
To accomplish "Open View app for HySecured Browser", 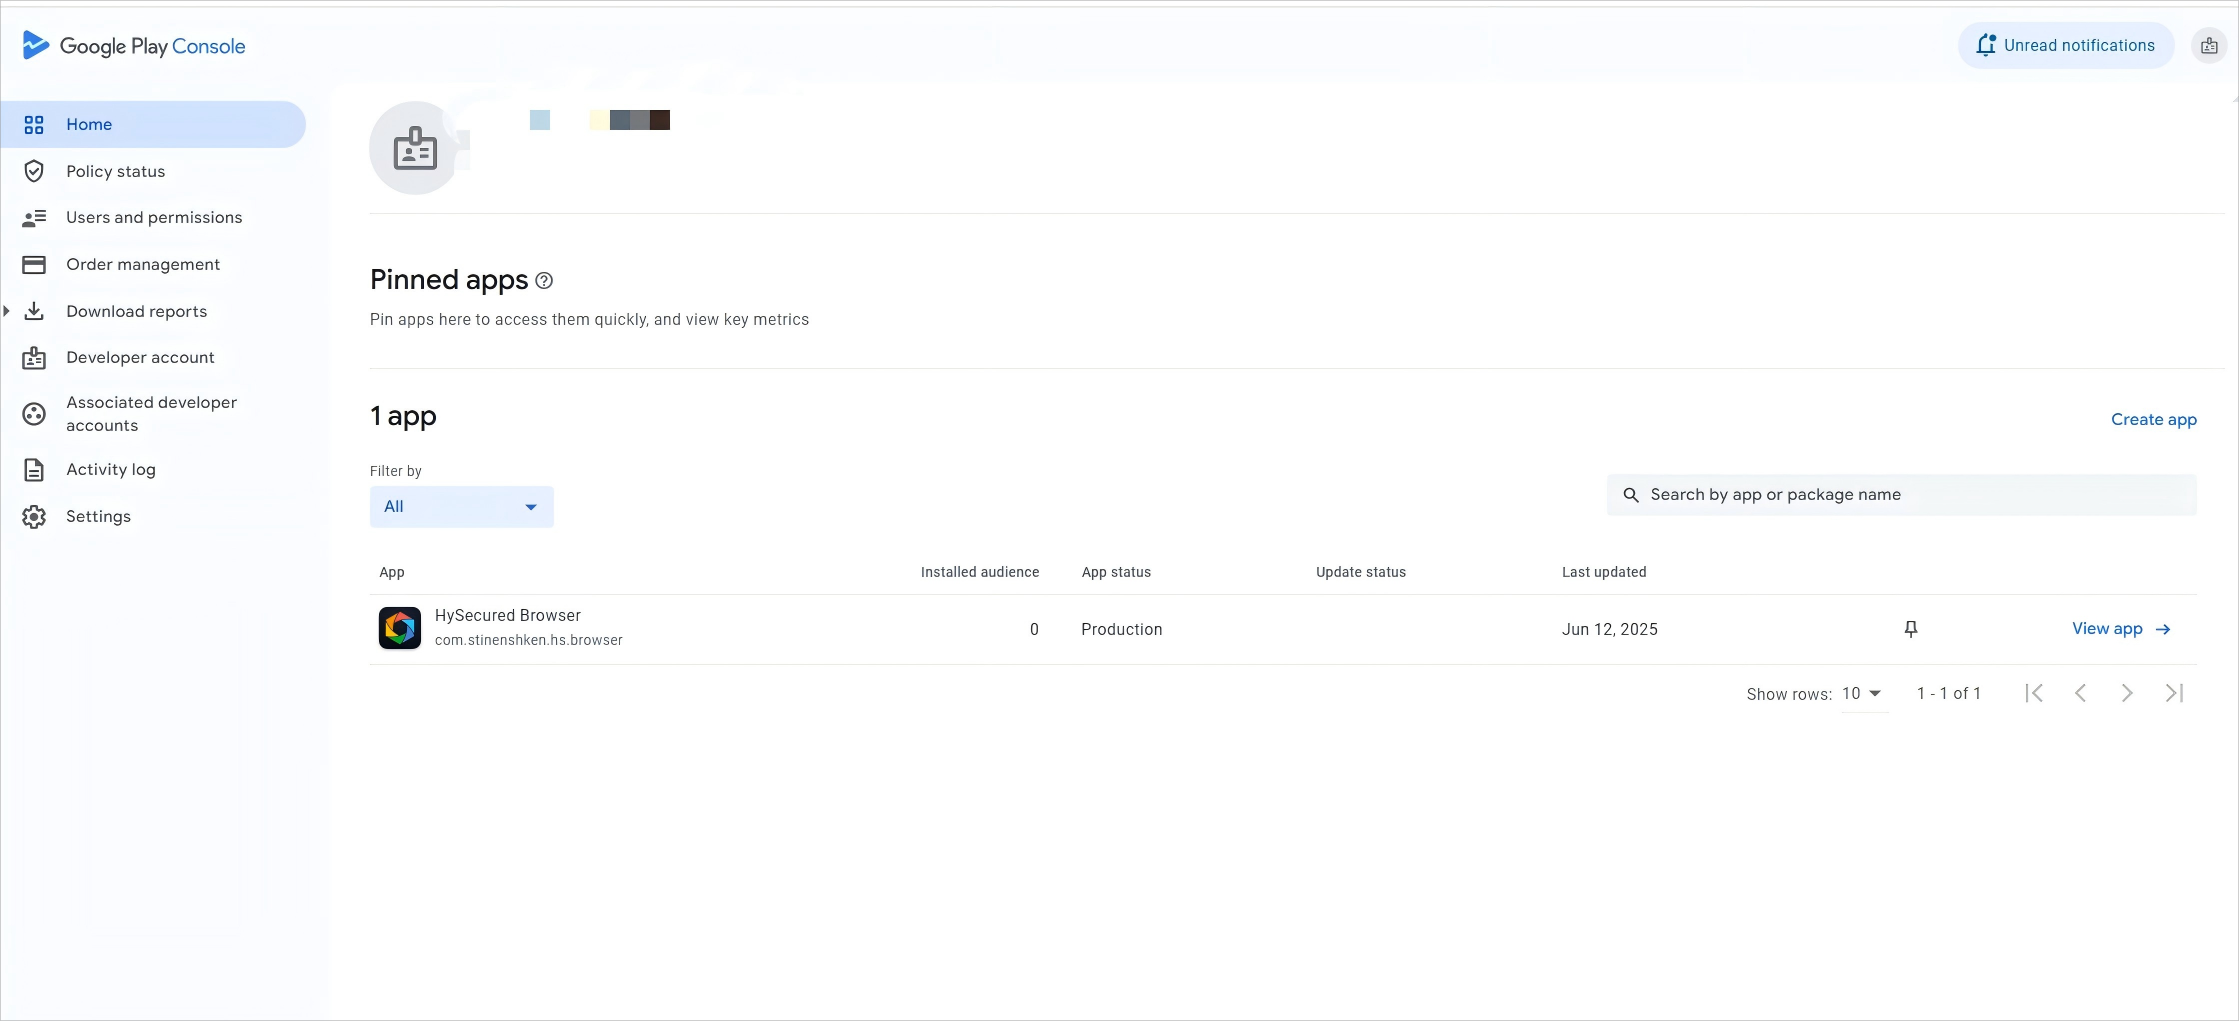I will [x=2120, y=629].
